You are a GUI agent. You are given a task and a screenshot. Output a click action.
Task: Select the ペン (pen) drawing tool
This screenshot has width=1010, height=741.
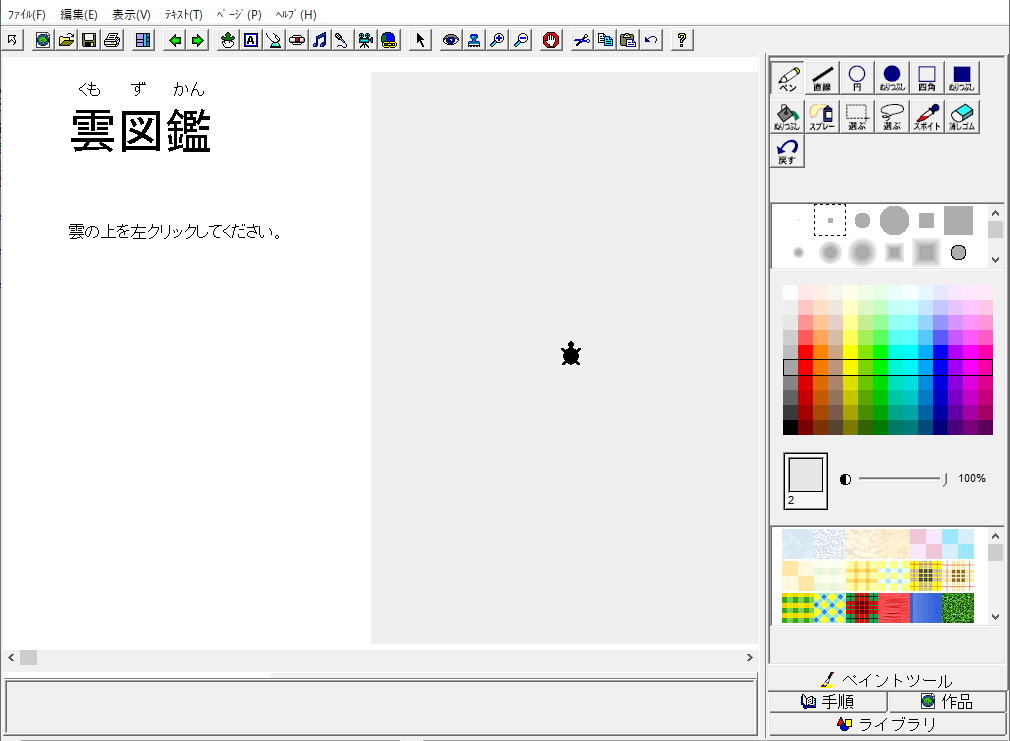787,78
